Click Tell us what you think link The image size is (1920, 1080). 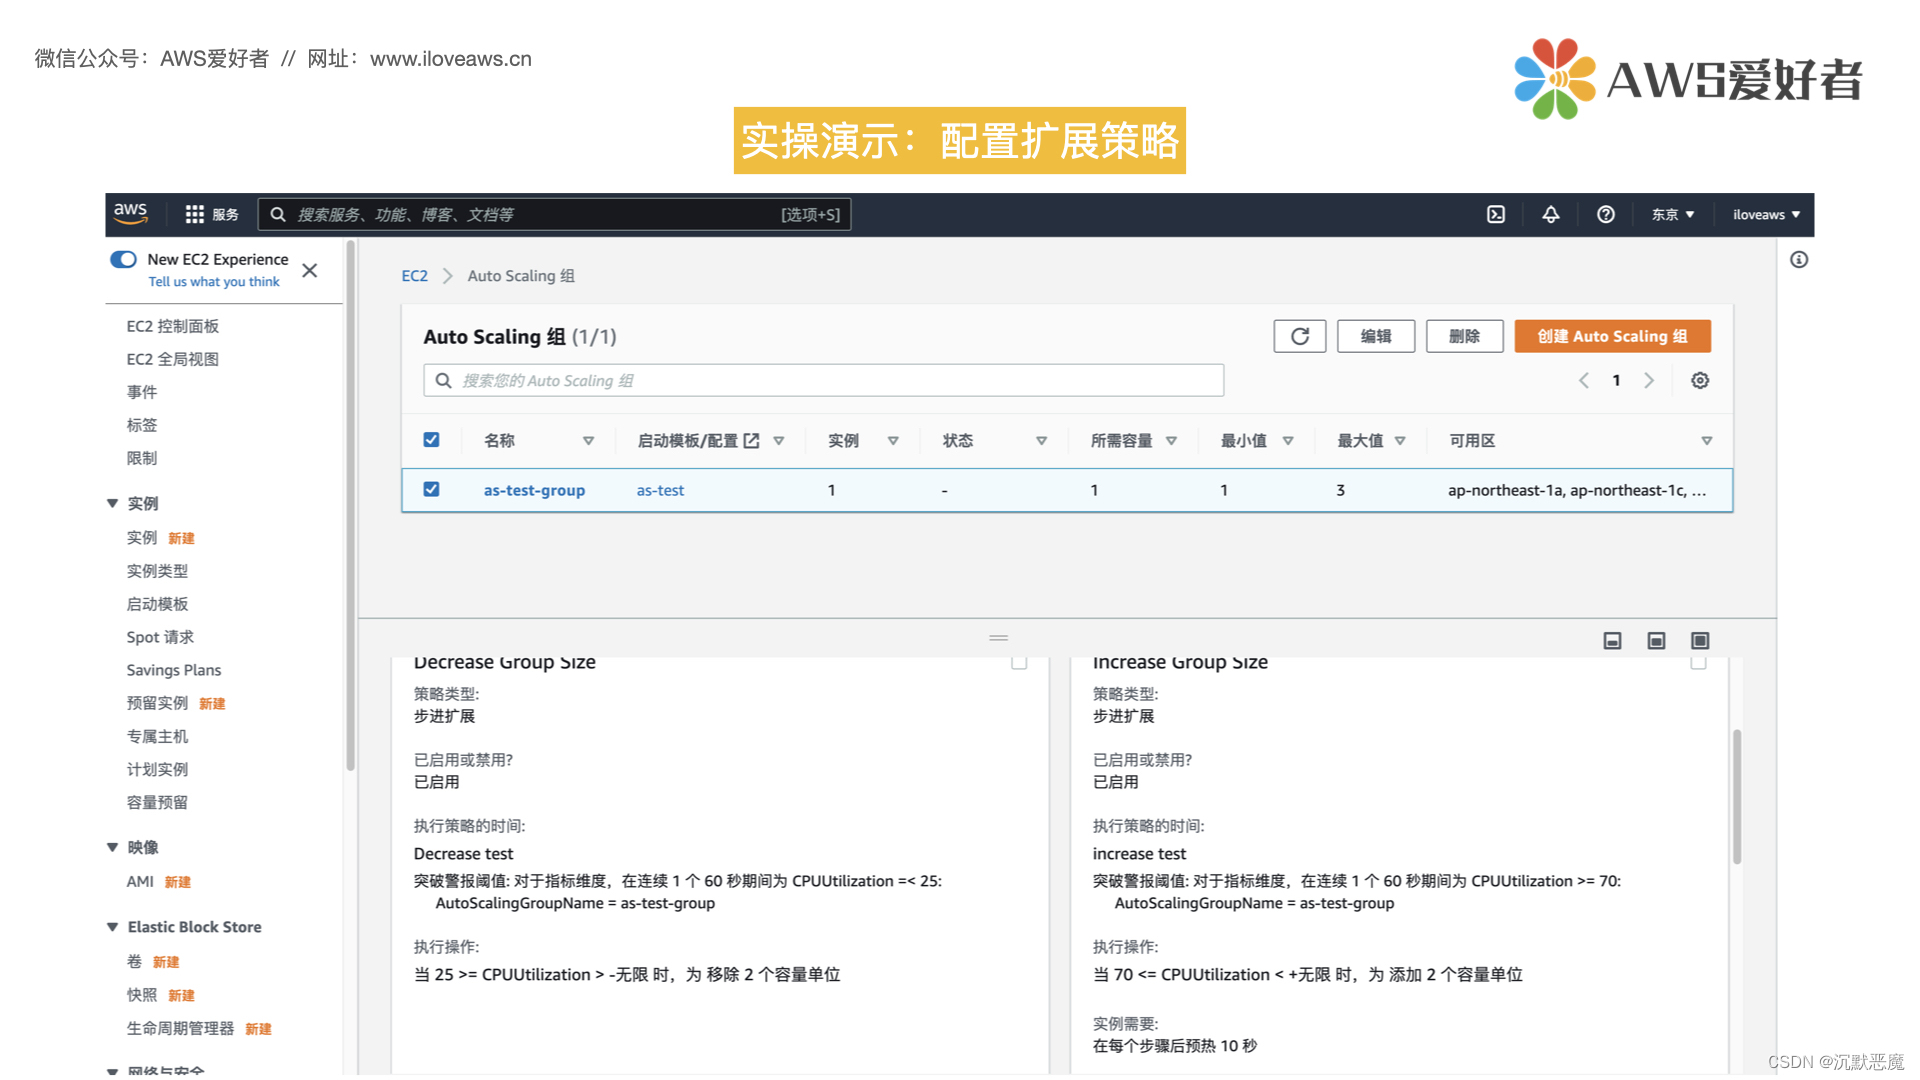point(214,282)
